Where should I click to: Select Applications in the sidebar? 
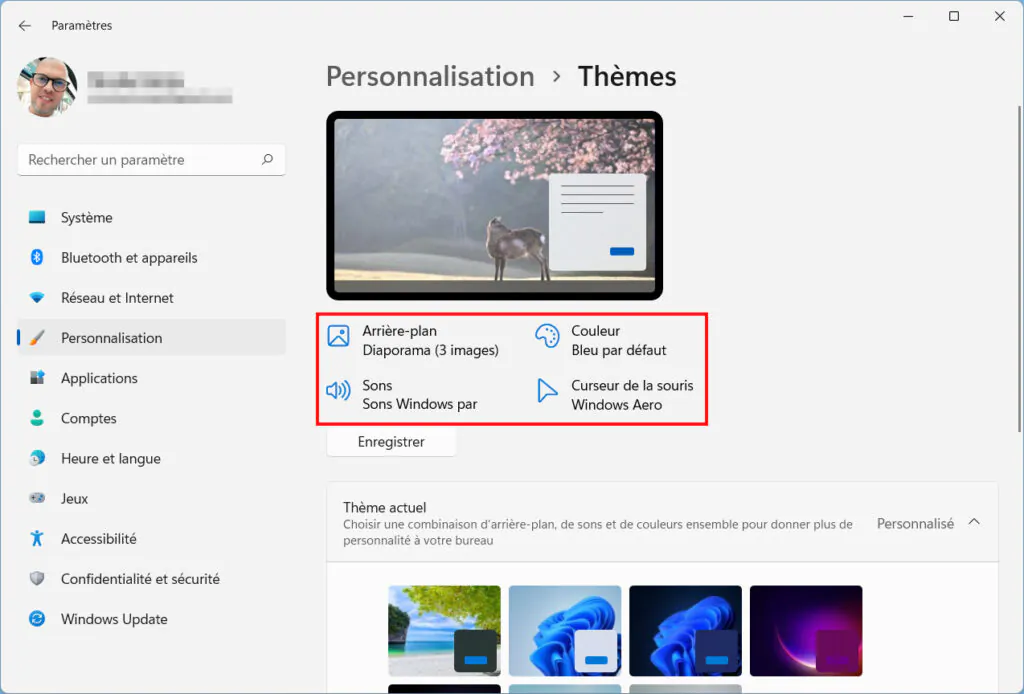click(152, 377)
